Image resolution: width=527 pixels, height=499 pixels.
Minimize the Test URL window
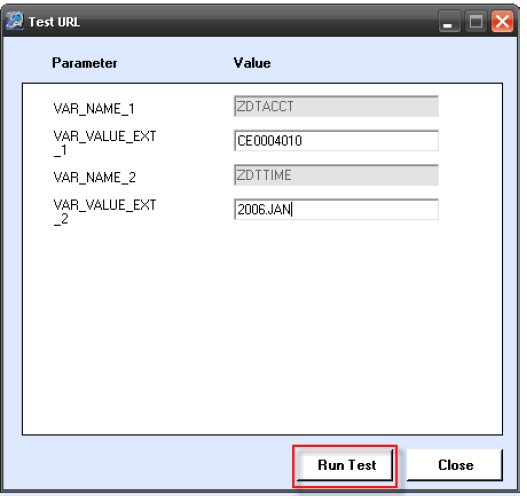(449, 22)
